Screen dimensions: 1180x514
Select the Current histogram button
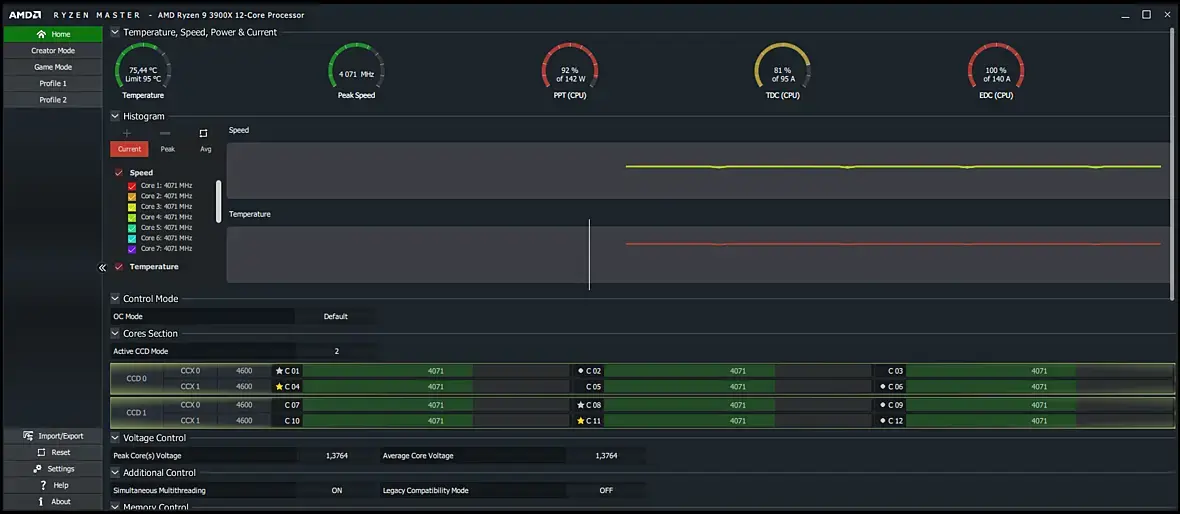pos(129,149)
